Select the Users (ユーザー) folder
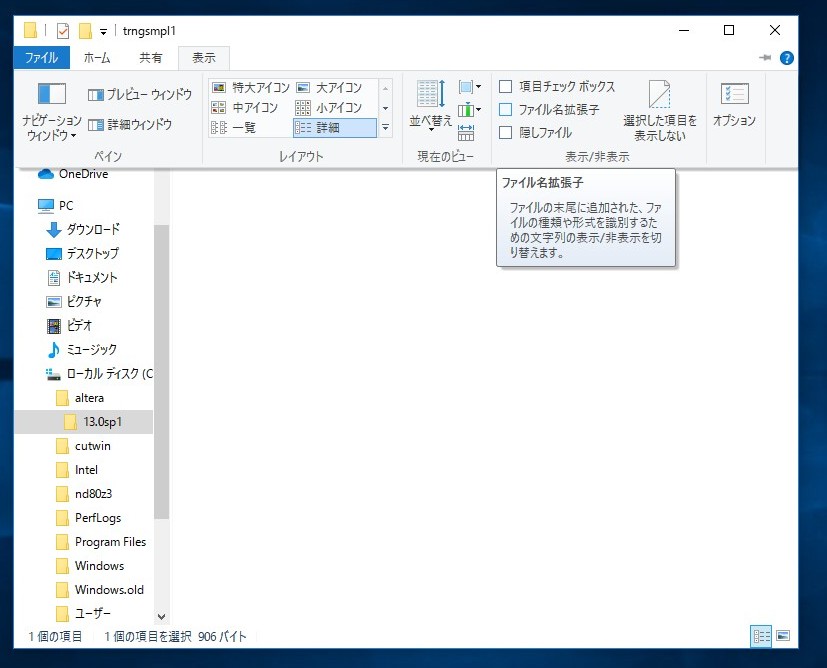The width and height of the screenshot is (827, 668). (x=83, y=614)
